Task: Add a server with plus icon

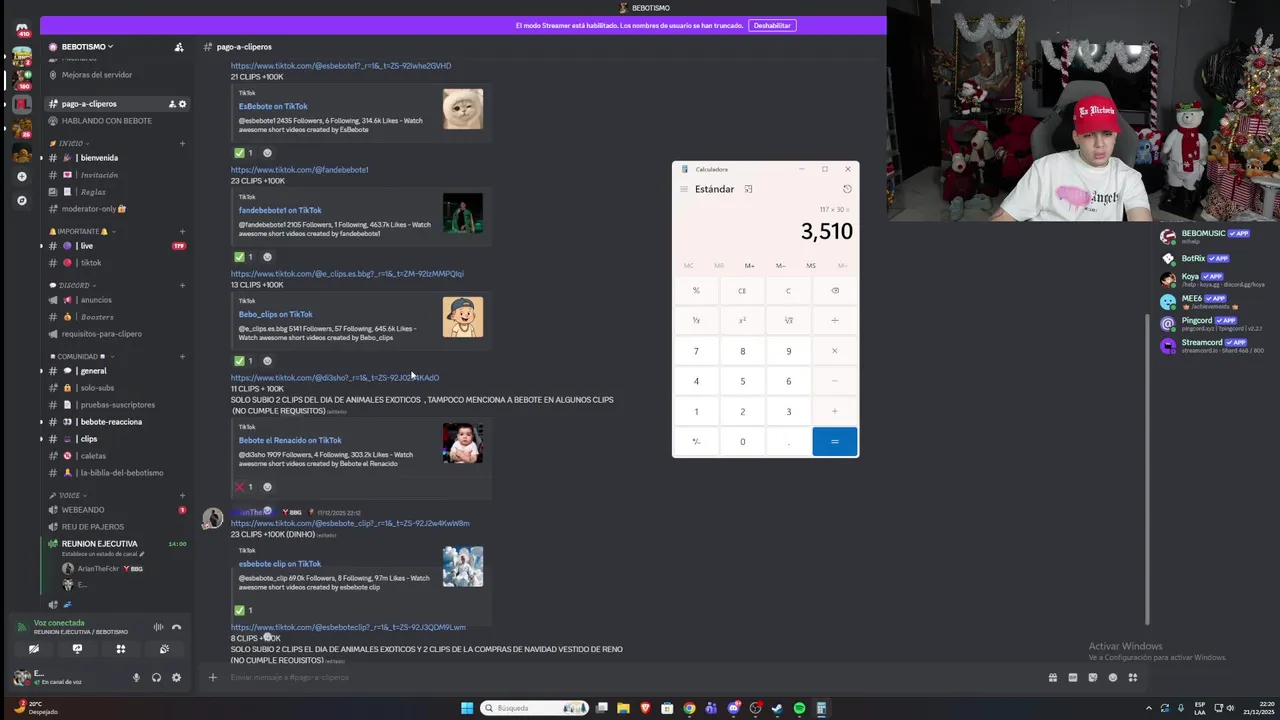Action: click(x=22, y=177)
